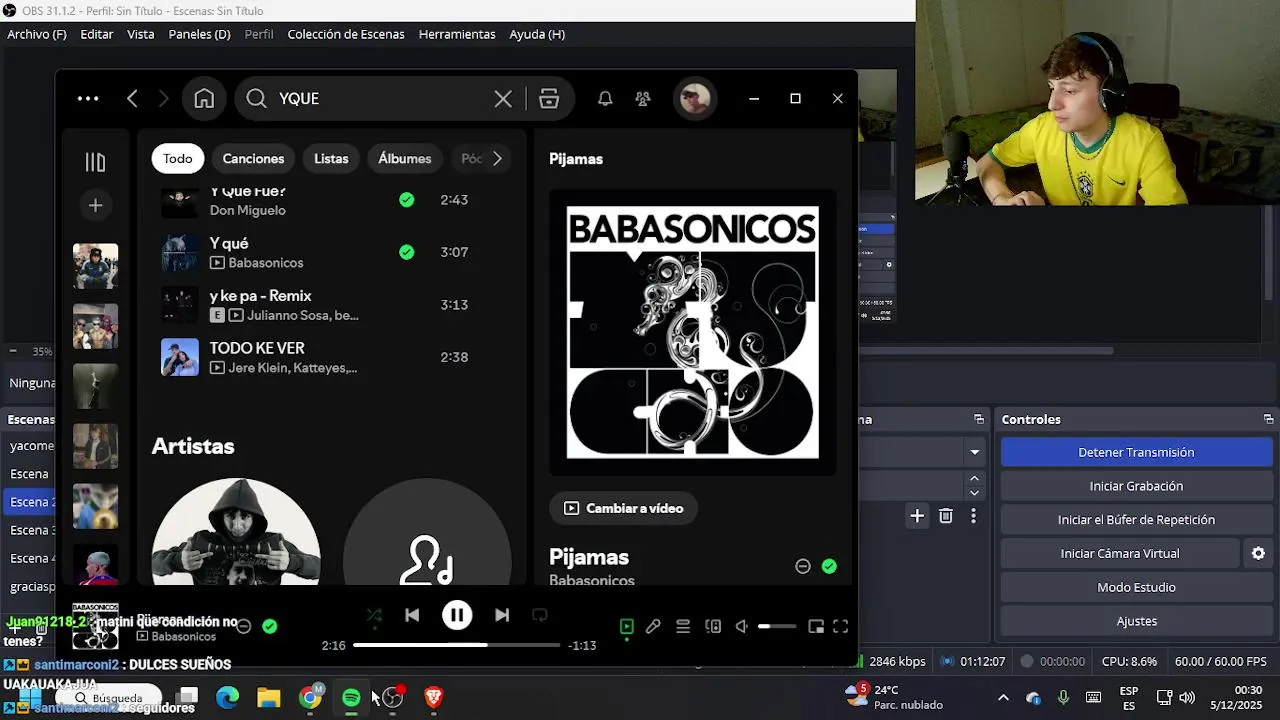Open Spotify's three-dots main menu
The width and height of the screenshot is (1280, 720).
click(88, 98)
